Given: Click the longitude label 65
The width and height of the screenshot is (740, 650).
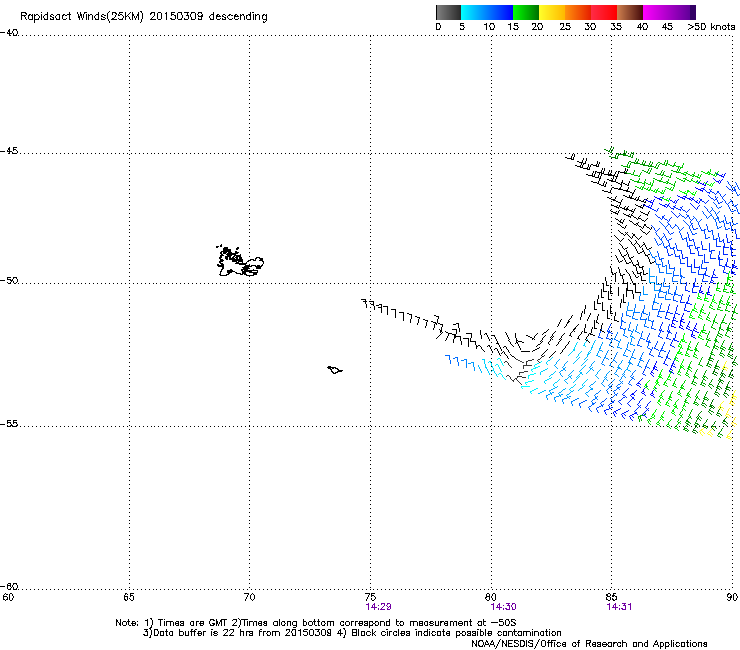Looking at the screenshot, I should (x=129, y=598).
